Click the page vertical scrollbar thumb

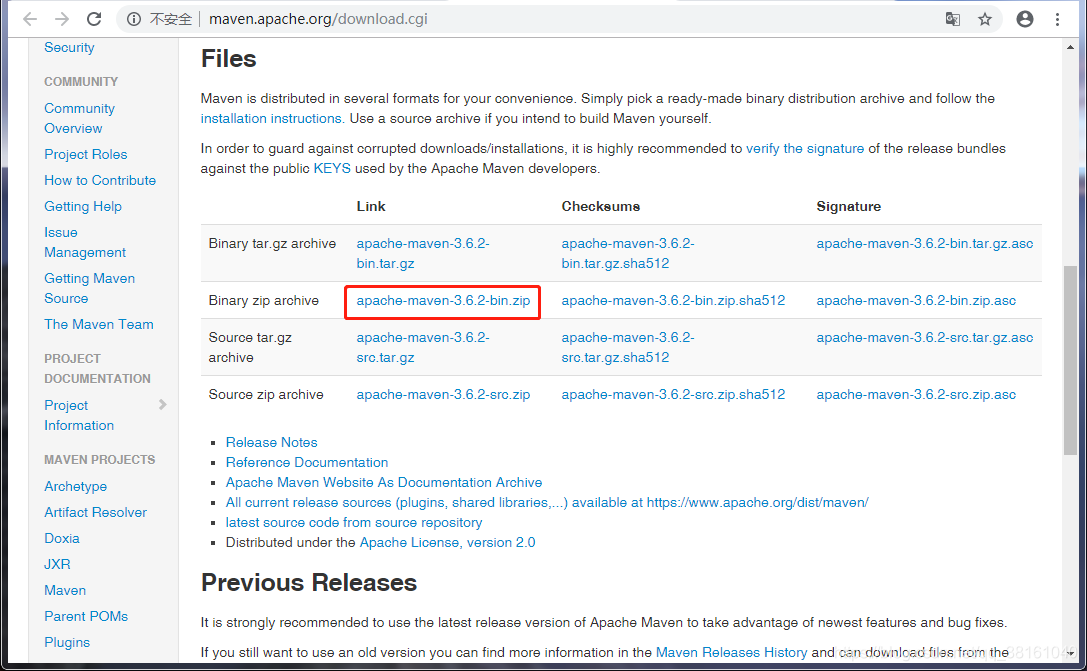coord(1070,360)
